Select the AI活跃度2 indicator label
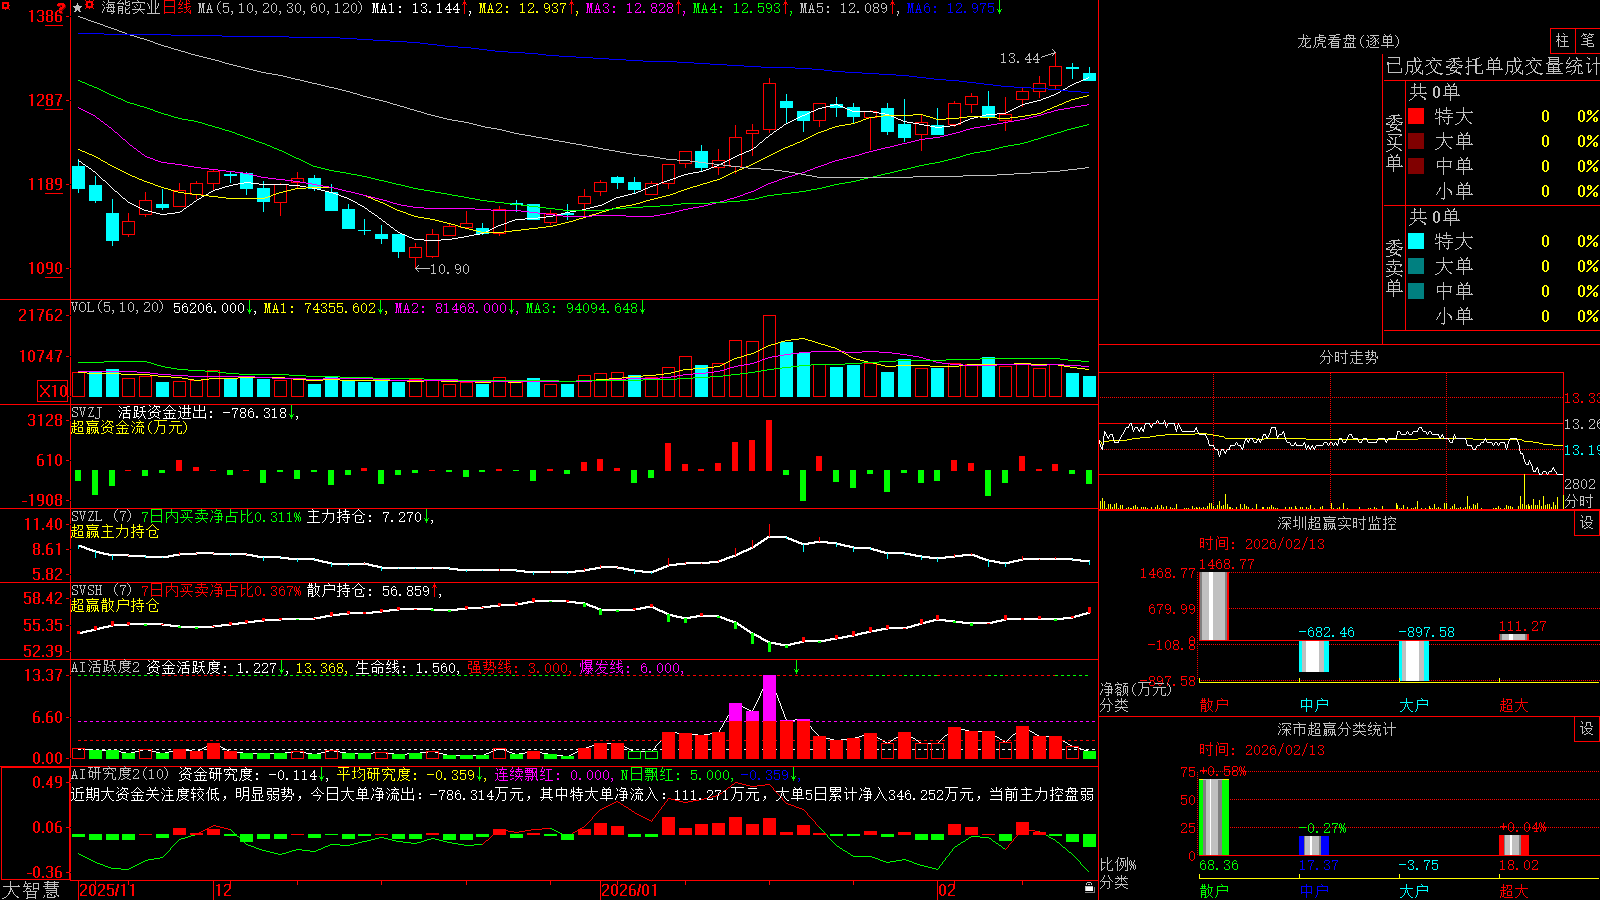Viewport: 1600px width, 900px height. click(106, 668)
